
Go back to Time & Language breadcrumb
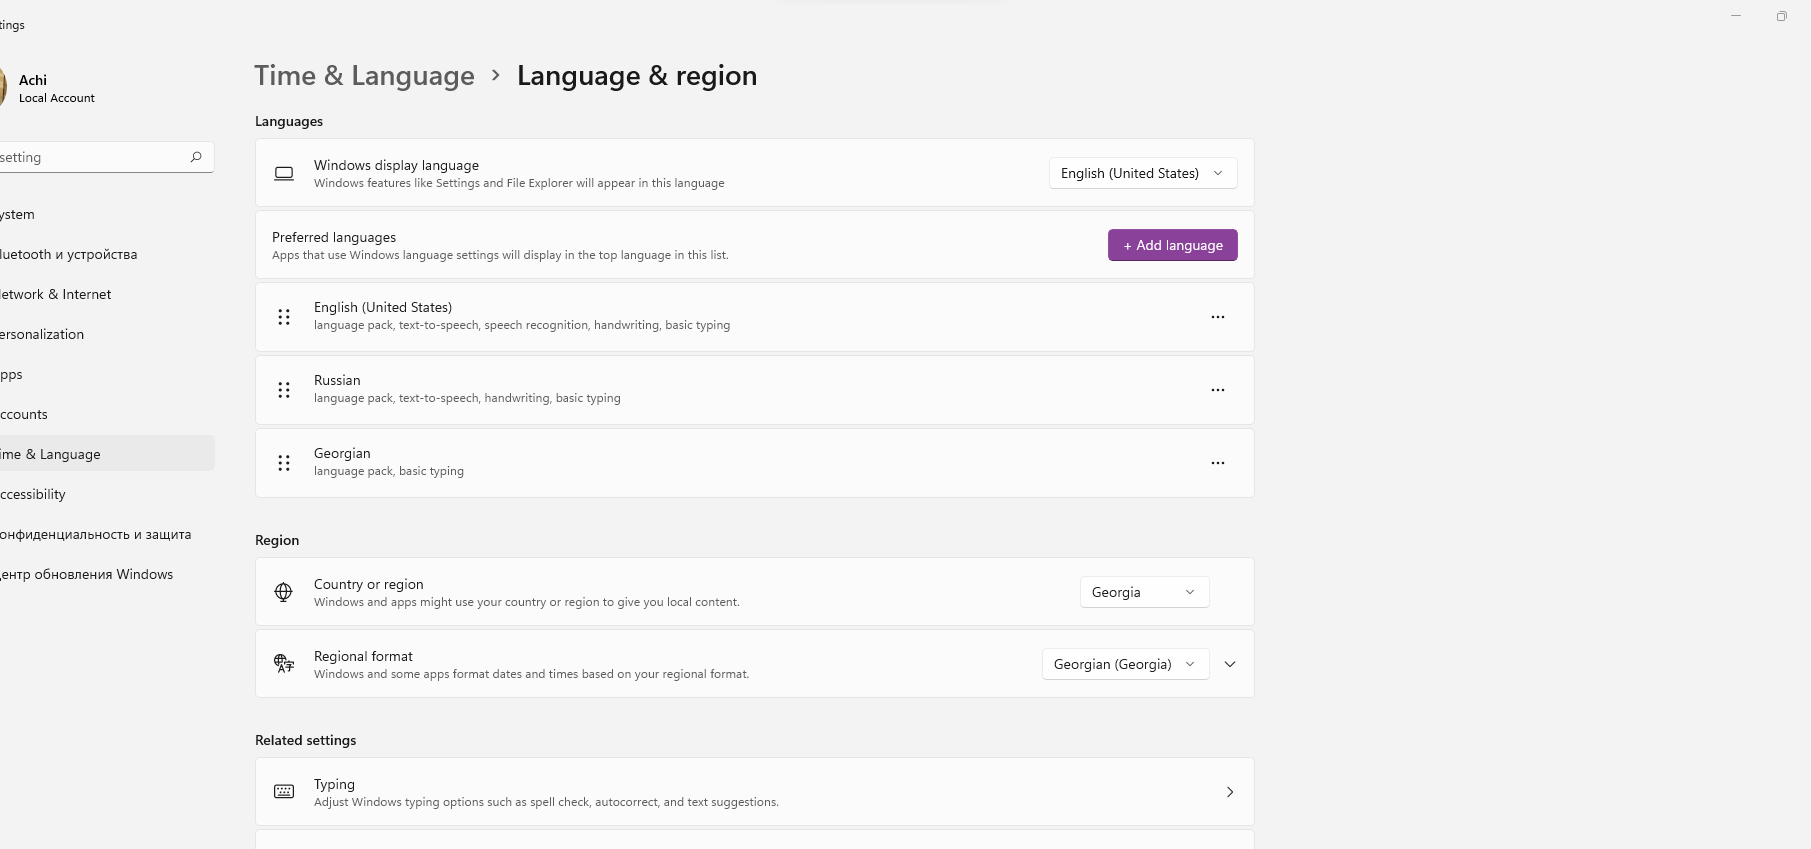(364, 76)
